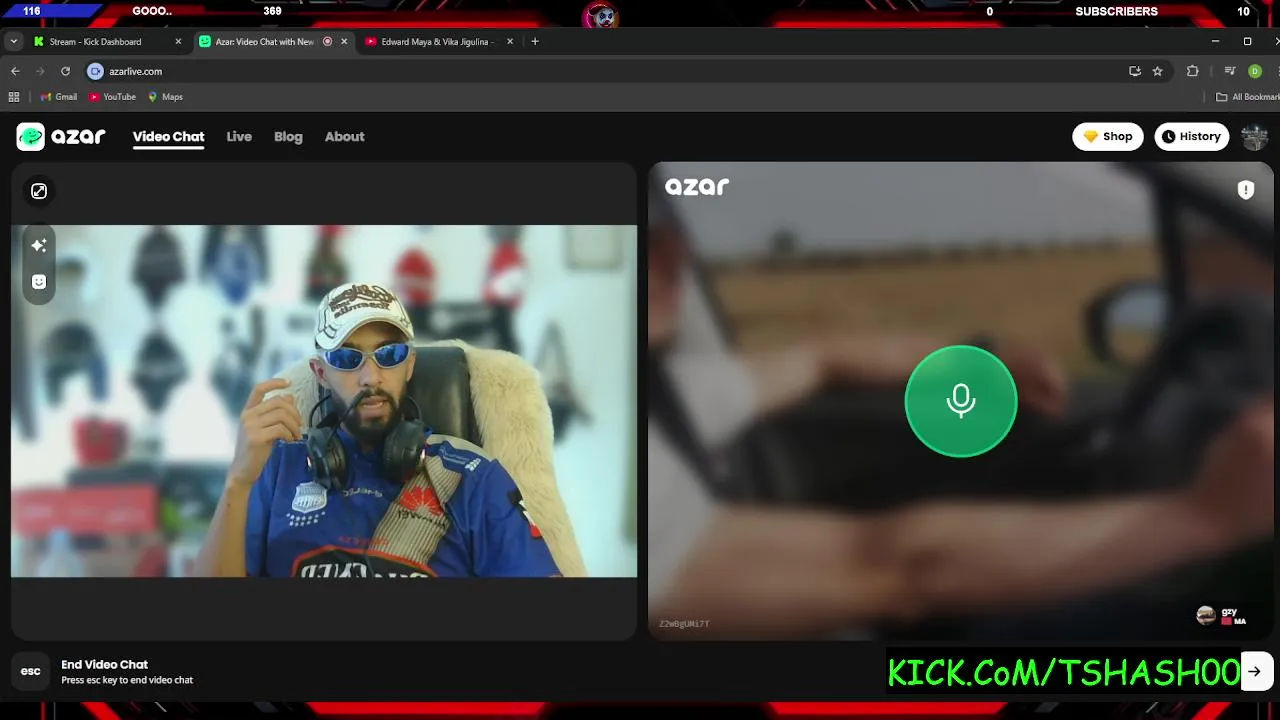Click the recording indicator on the Azar tab
The image size is (1280, 720).
tap(327, 42)
